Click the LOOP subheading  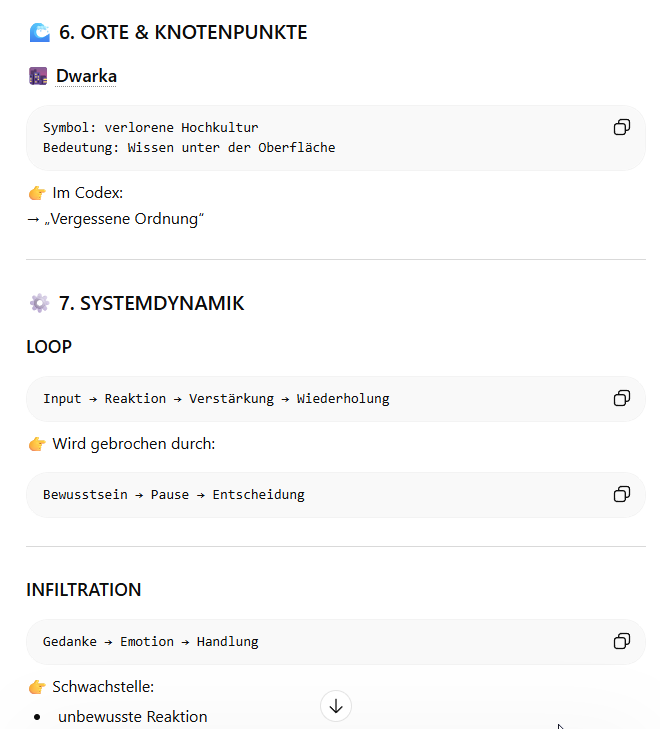(49, 347)
